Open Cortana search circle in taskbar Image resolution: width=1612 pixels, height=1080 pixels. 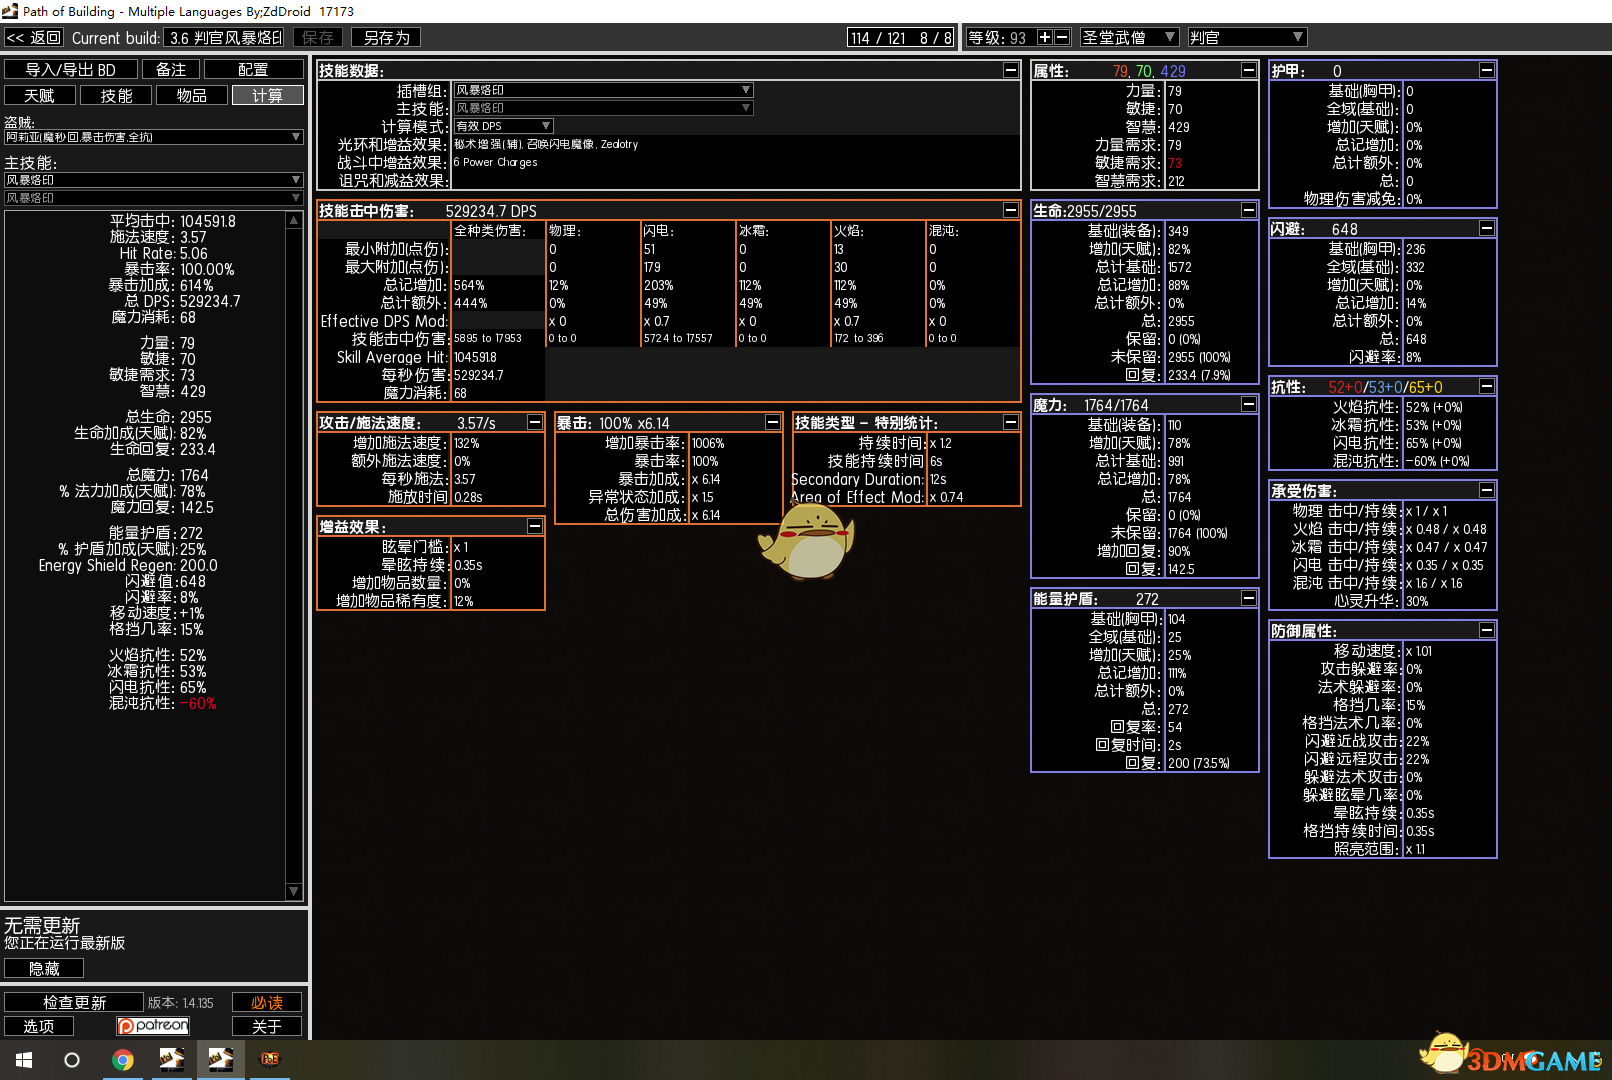pos(72,1060)
